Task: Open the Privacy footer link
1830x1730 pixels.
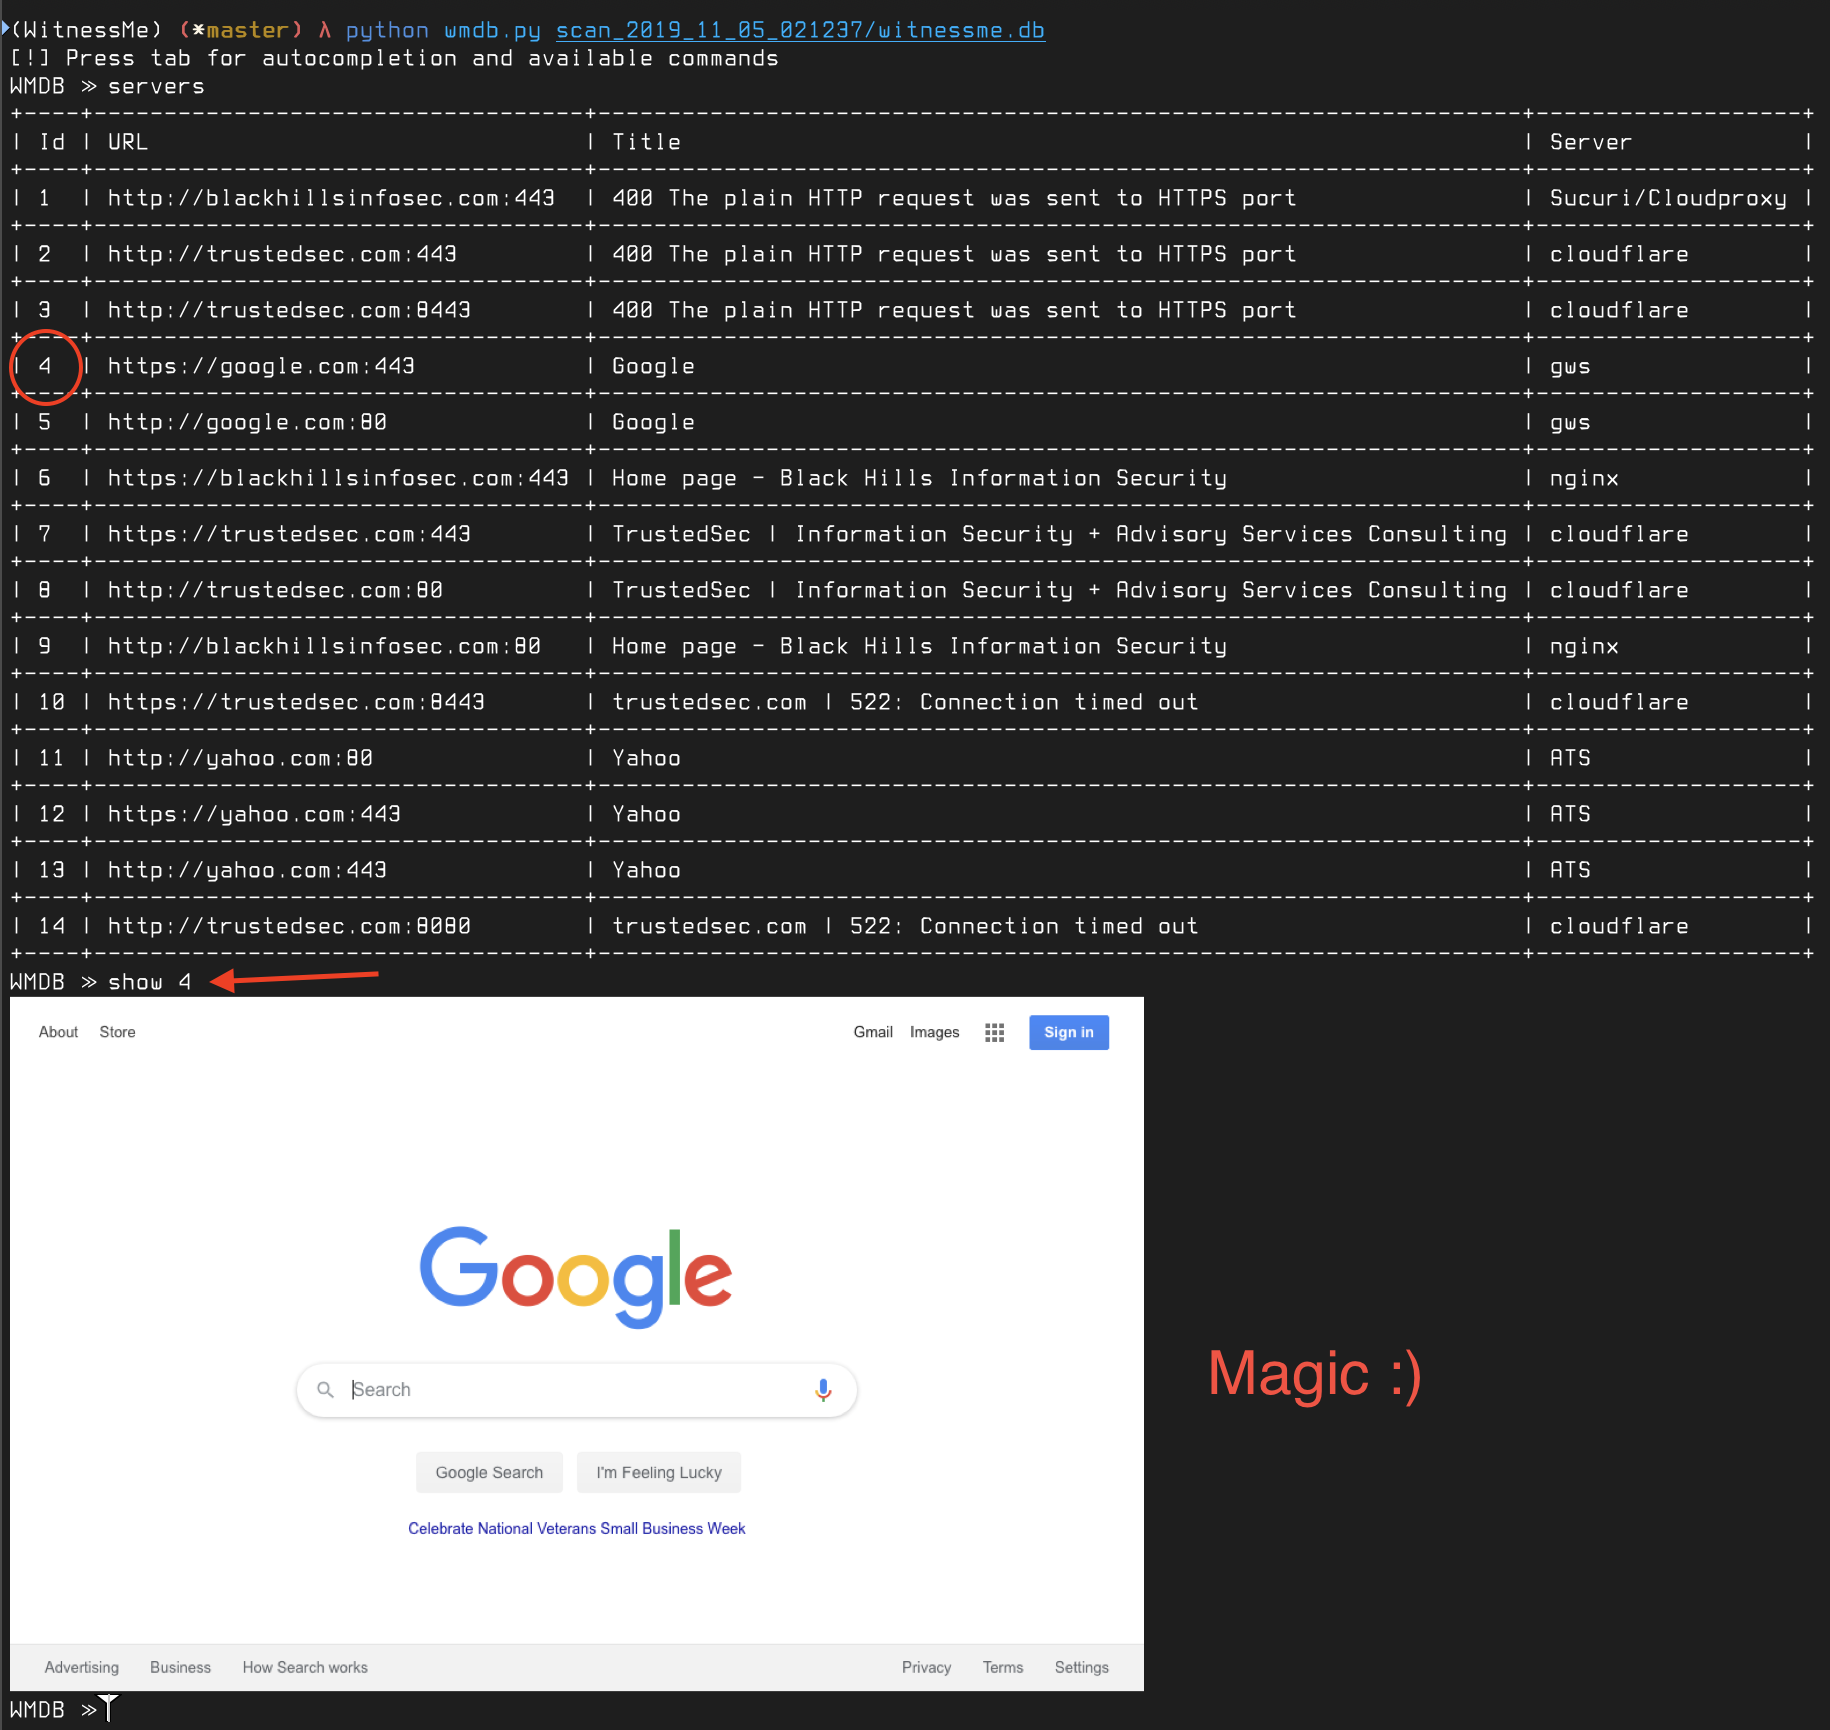Action: 926,1666
